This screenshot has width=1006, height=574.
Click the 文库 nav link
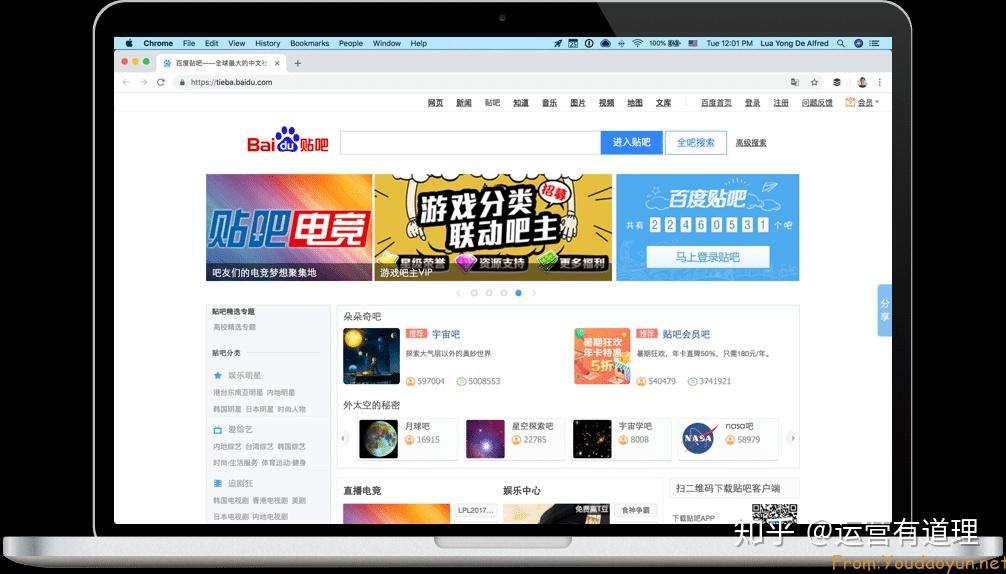point(663,103)
